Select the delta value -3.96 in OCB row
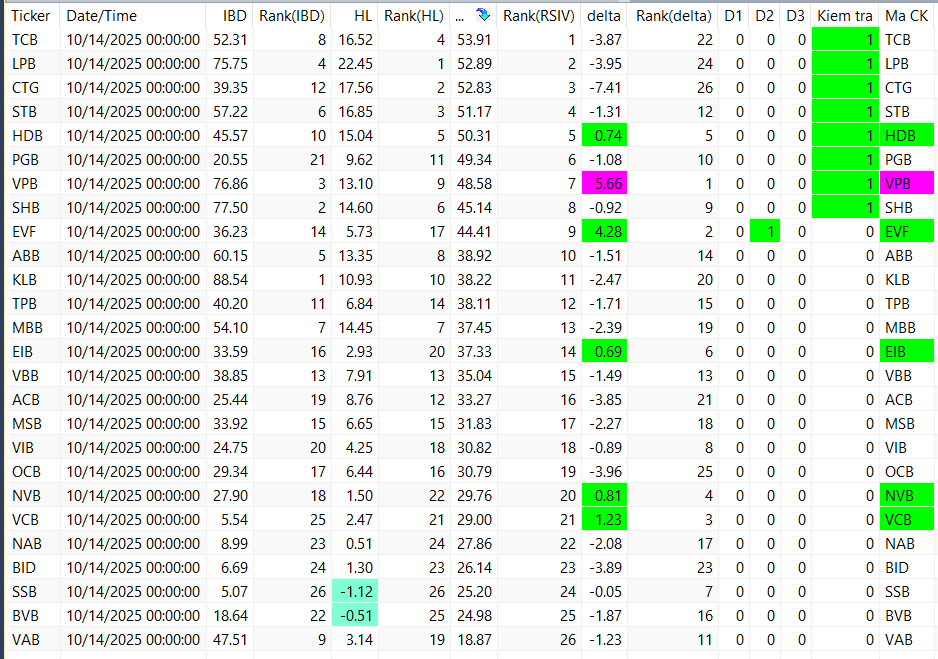Image resolution: width=938 pixels, height=659 pixels. click(605, 472)
